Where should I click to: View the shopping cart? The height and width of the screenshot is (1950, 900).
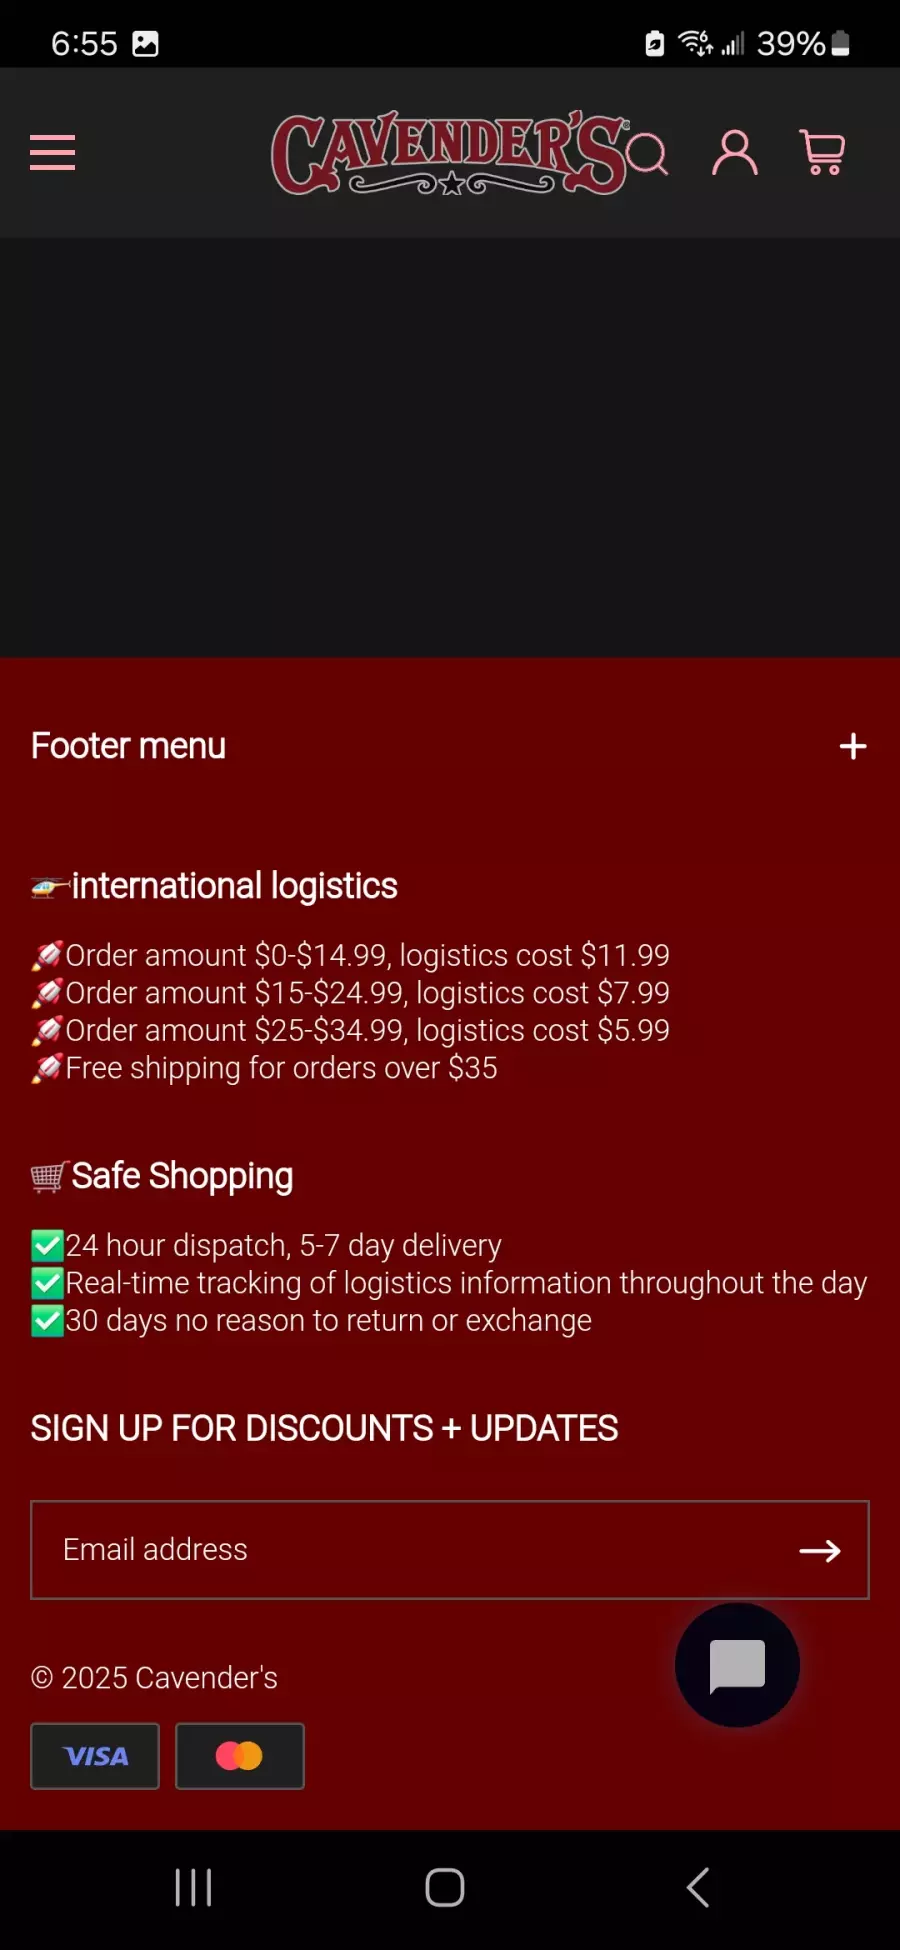[x=823, y=153]
